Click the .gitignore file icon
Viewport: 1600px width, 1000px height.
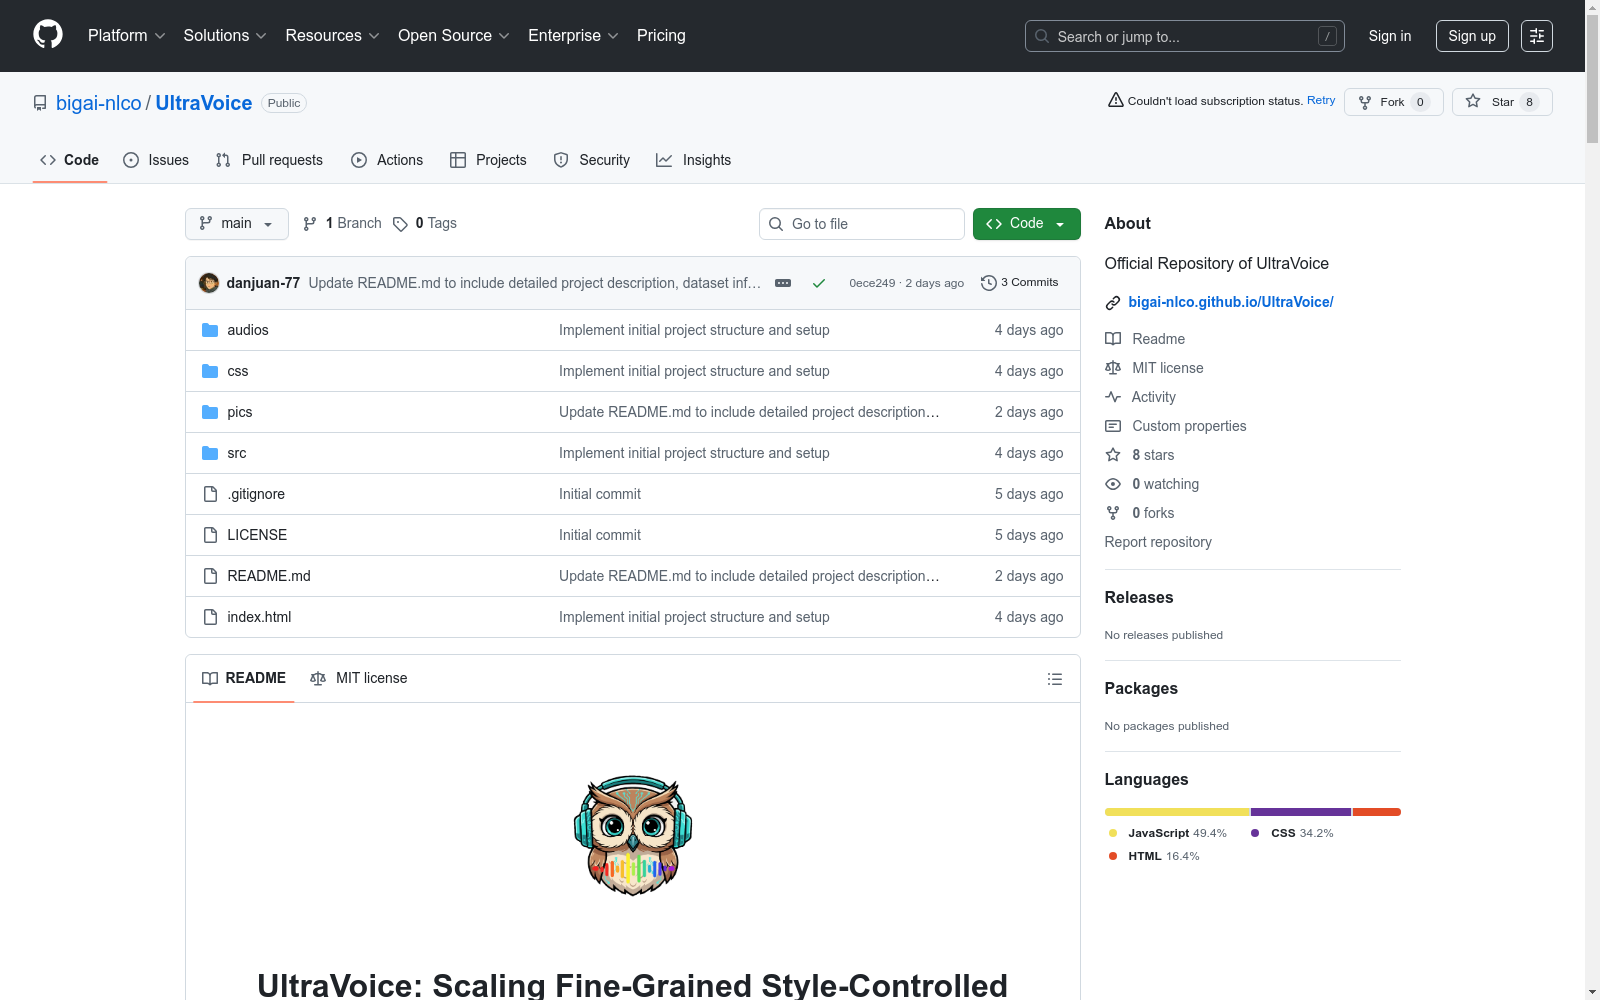pyautogui.click(x=210, y=494)
